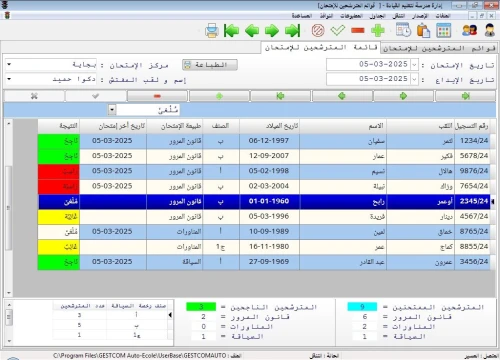Click the green successful candidates count box
The height and width of the screenshot is (360, 500).
[x=201, y=306]
